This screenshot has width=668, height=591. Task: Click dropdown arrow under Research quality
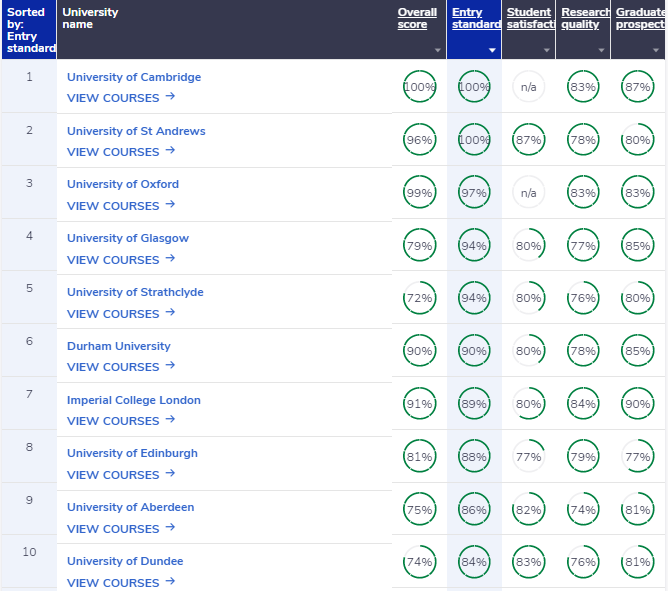(601, 50)
